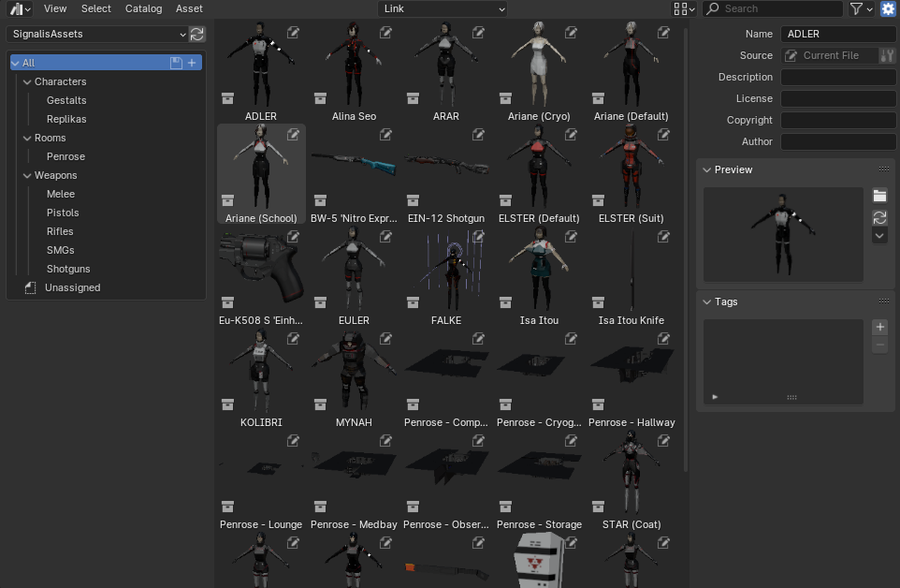This screenshot has height=588, width=900.
Task: Click the asset Name field
Action: [x=838, y=34]
